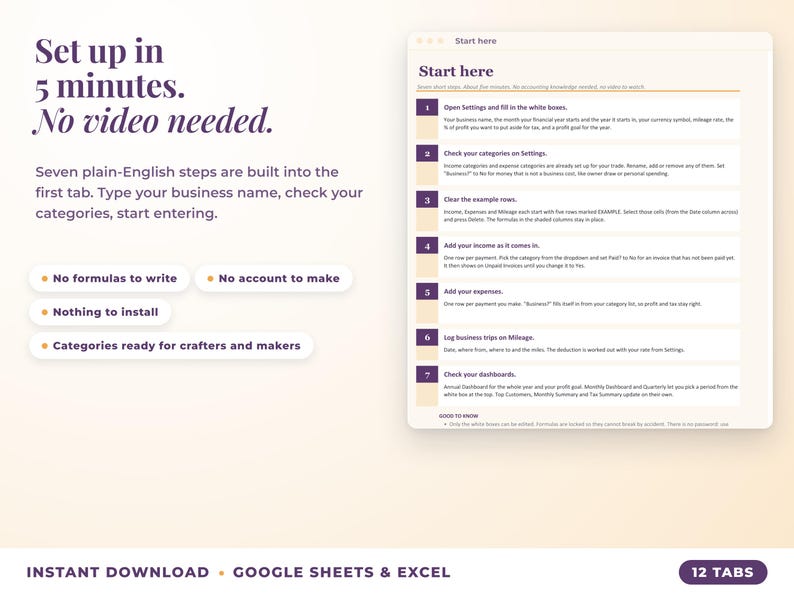
Task: Click the 'Set up in' headline line
Action: coord(99,51)
